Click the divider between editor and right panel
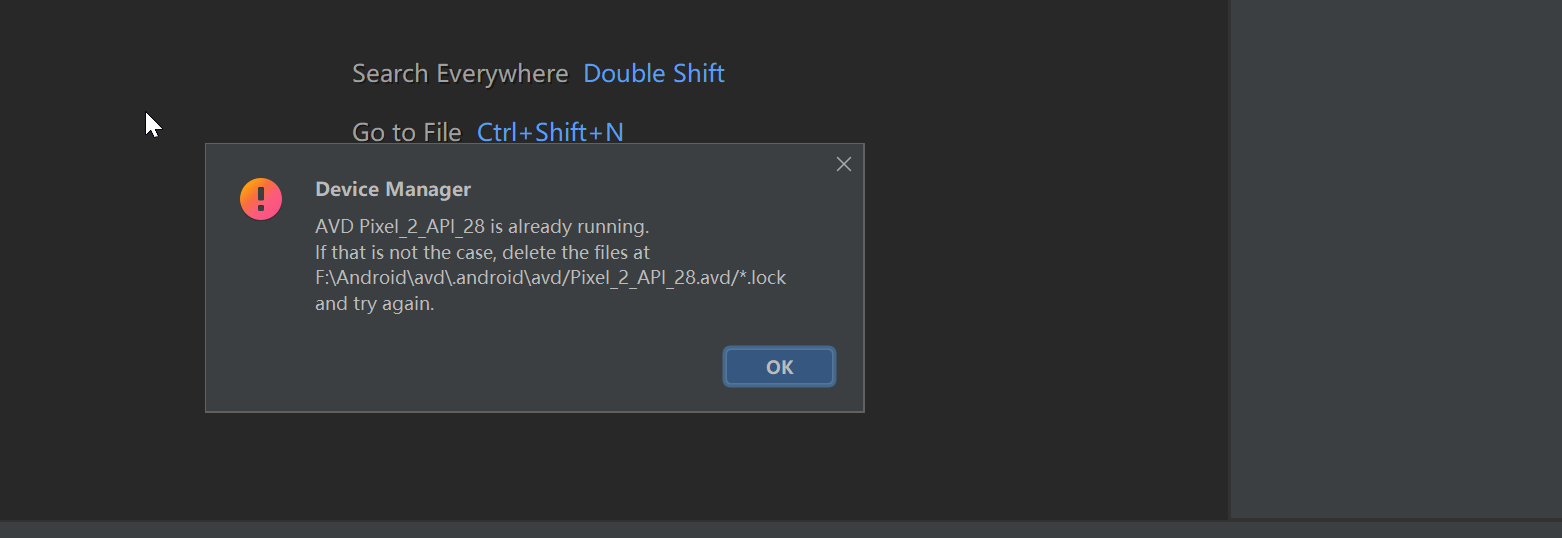This screenshot has width=1562, height=538. coord(1229,260)
